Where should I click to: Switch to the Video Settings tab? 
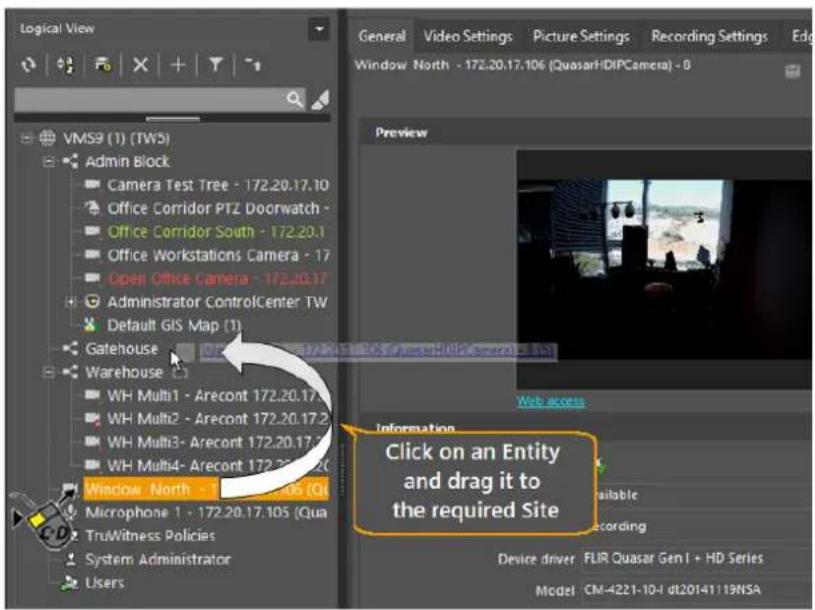pos(467,36)
